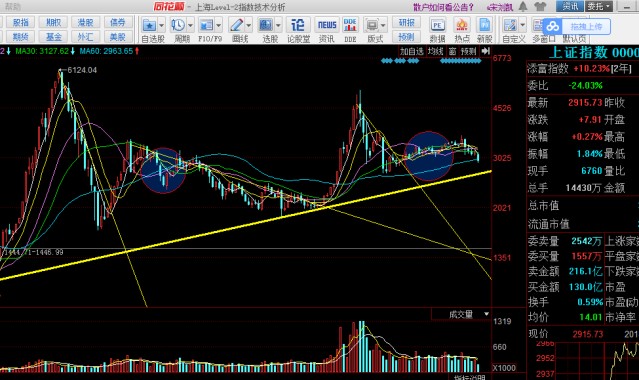Viewport: 639px width, 380px height.
Task: Click the 最新 2915.73 value
Action: tap(585, 102)
